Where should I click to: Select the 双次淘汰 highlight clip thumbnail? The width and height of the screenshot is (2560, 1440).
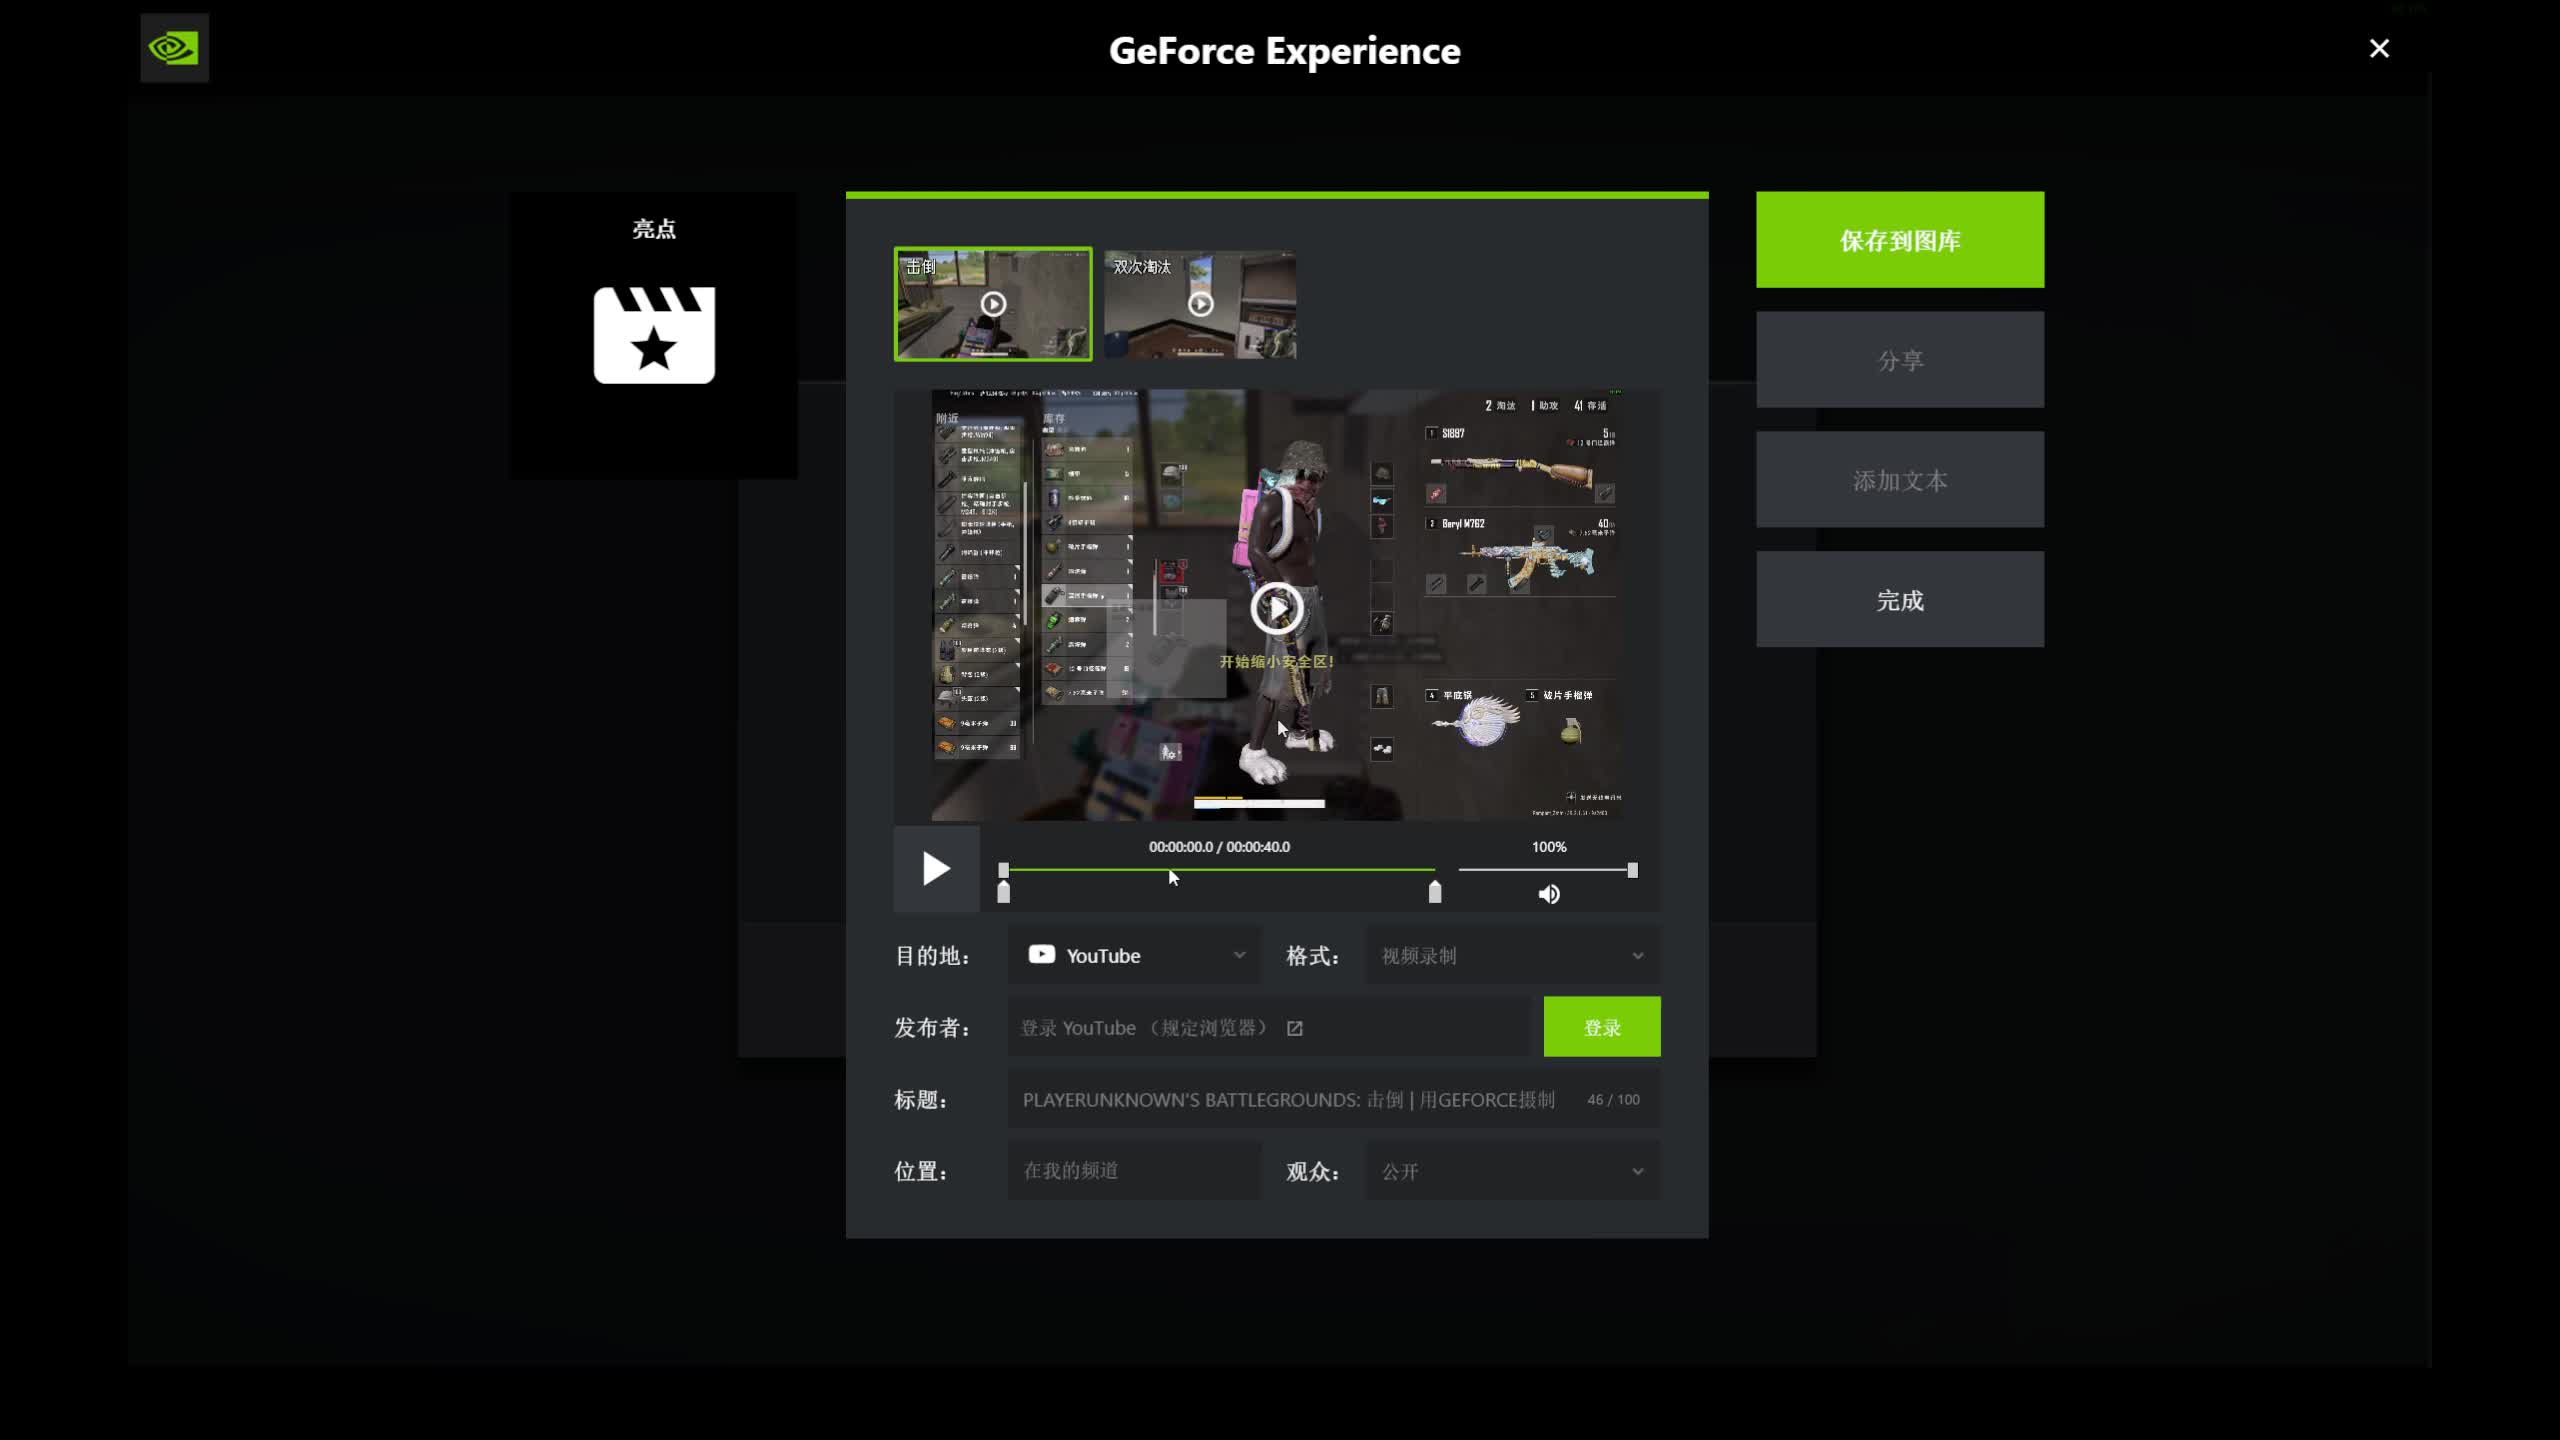[x=1200, y=304]
